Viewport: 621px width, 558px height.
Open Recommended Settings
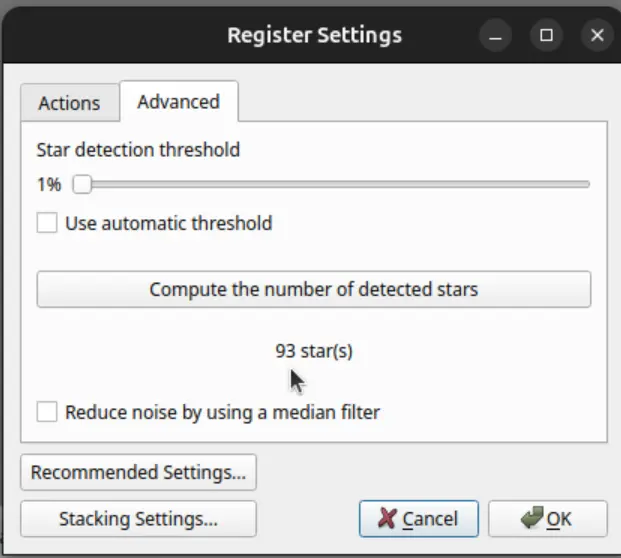[138, 472]
